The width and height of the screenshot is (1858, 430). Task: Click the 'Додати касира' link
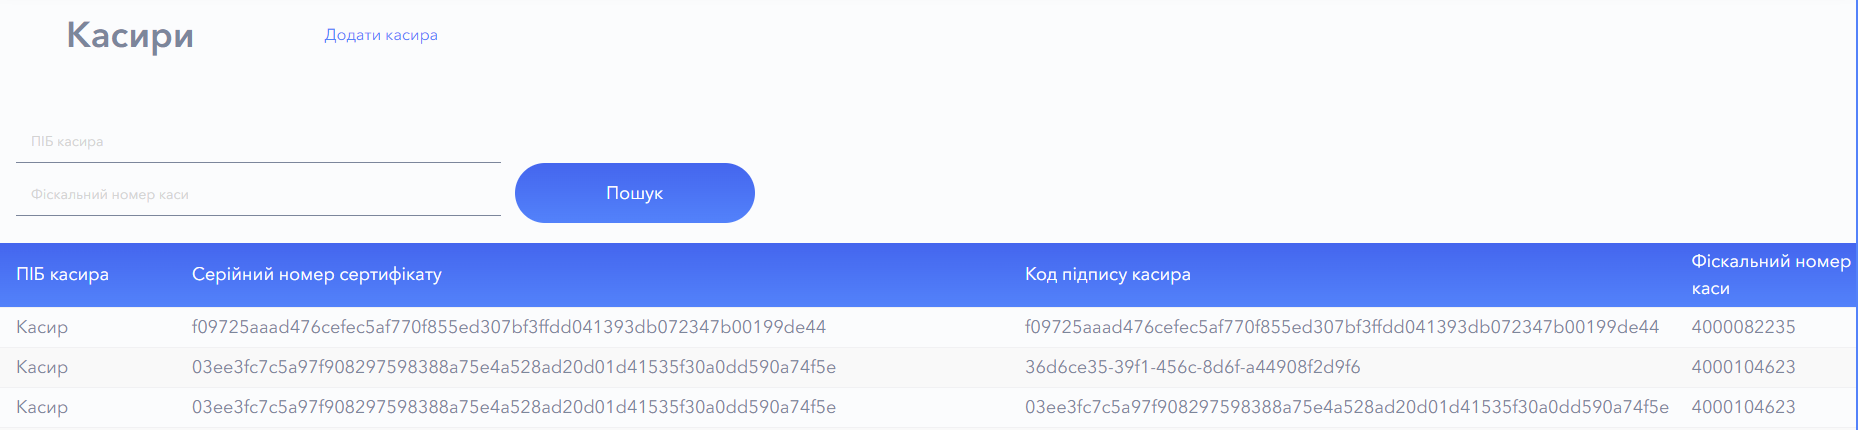pos(381,35)
